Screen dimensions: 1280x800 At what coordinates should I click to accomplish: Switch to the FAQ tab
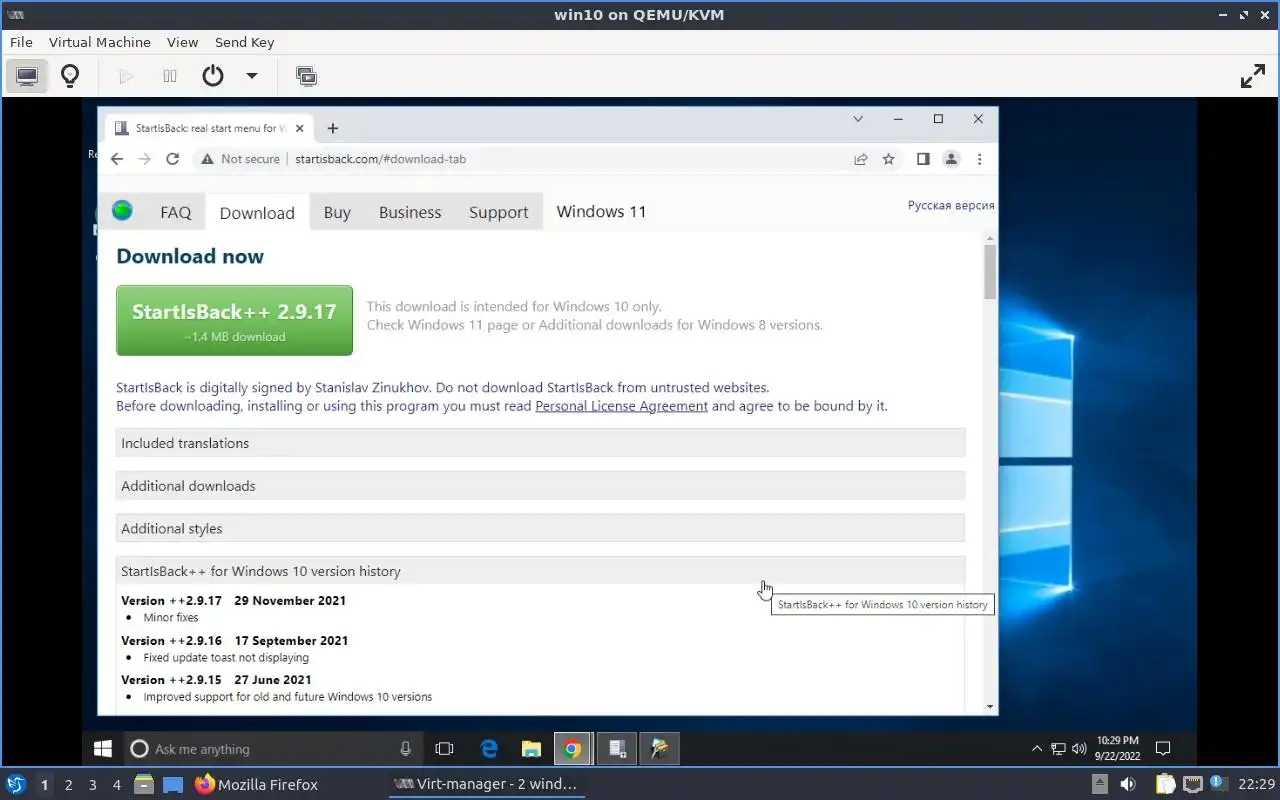(x=175, y=212)
